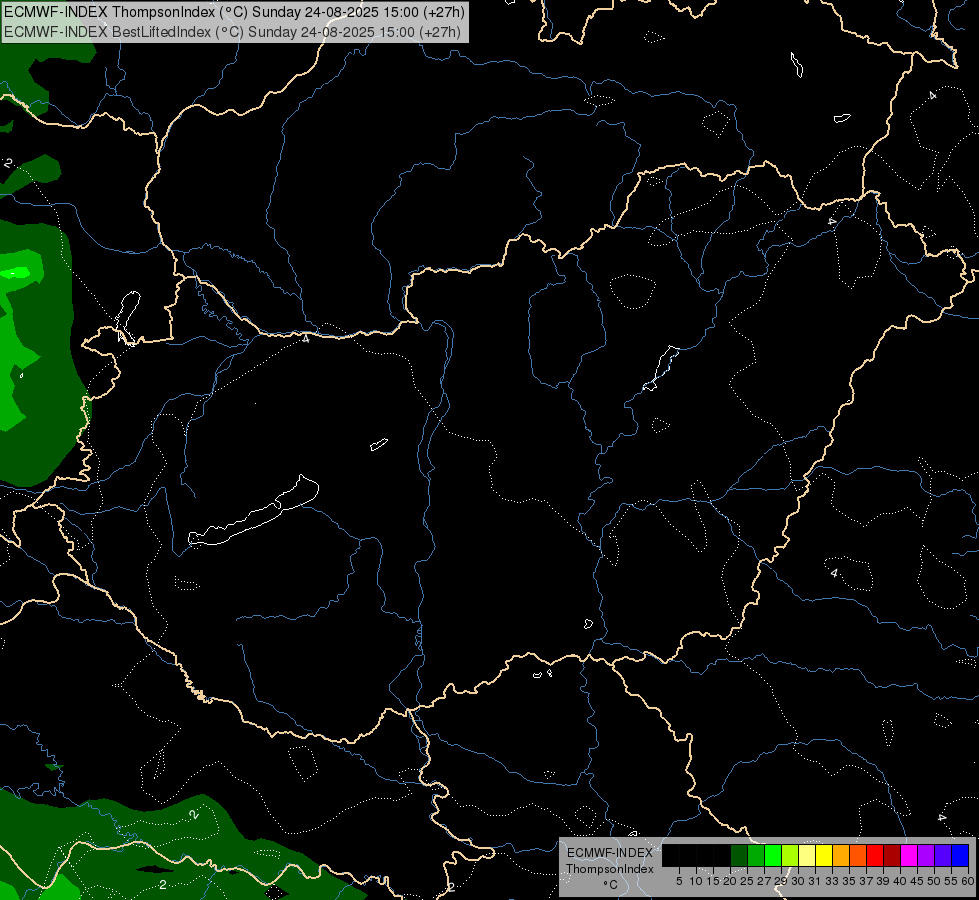Click the bright red 37–39 legend swatch
979x900 pixels.
(875, 855)
